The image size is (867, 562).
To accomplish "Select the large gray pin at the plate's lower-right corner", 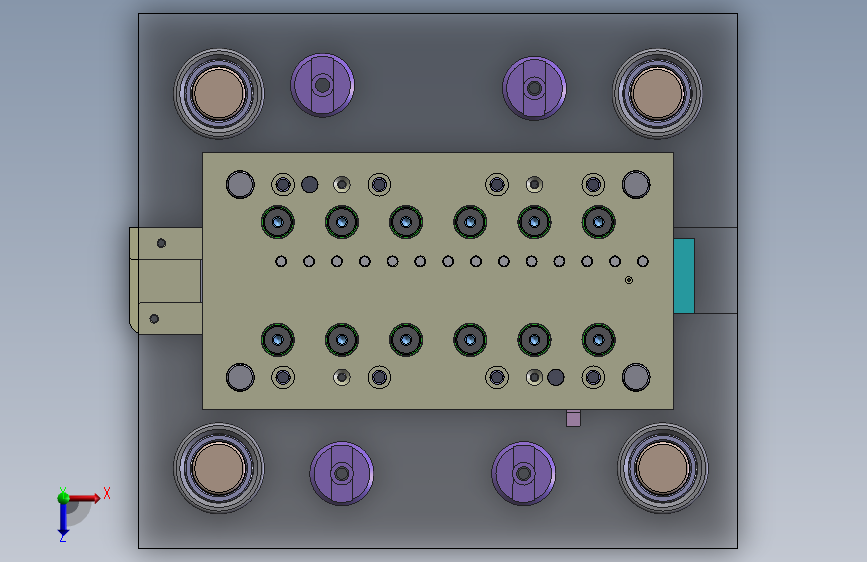I will [636, 377].
